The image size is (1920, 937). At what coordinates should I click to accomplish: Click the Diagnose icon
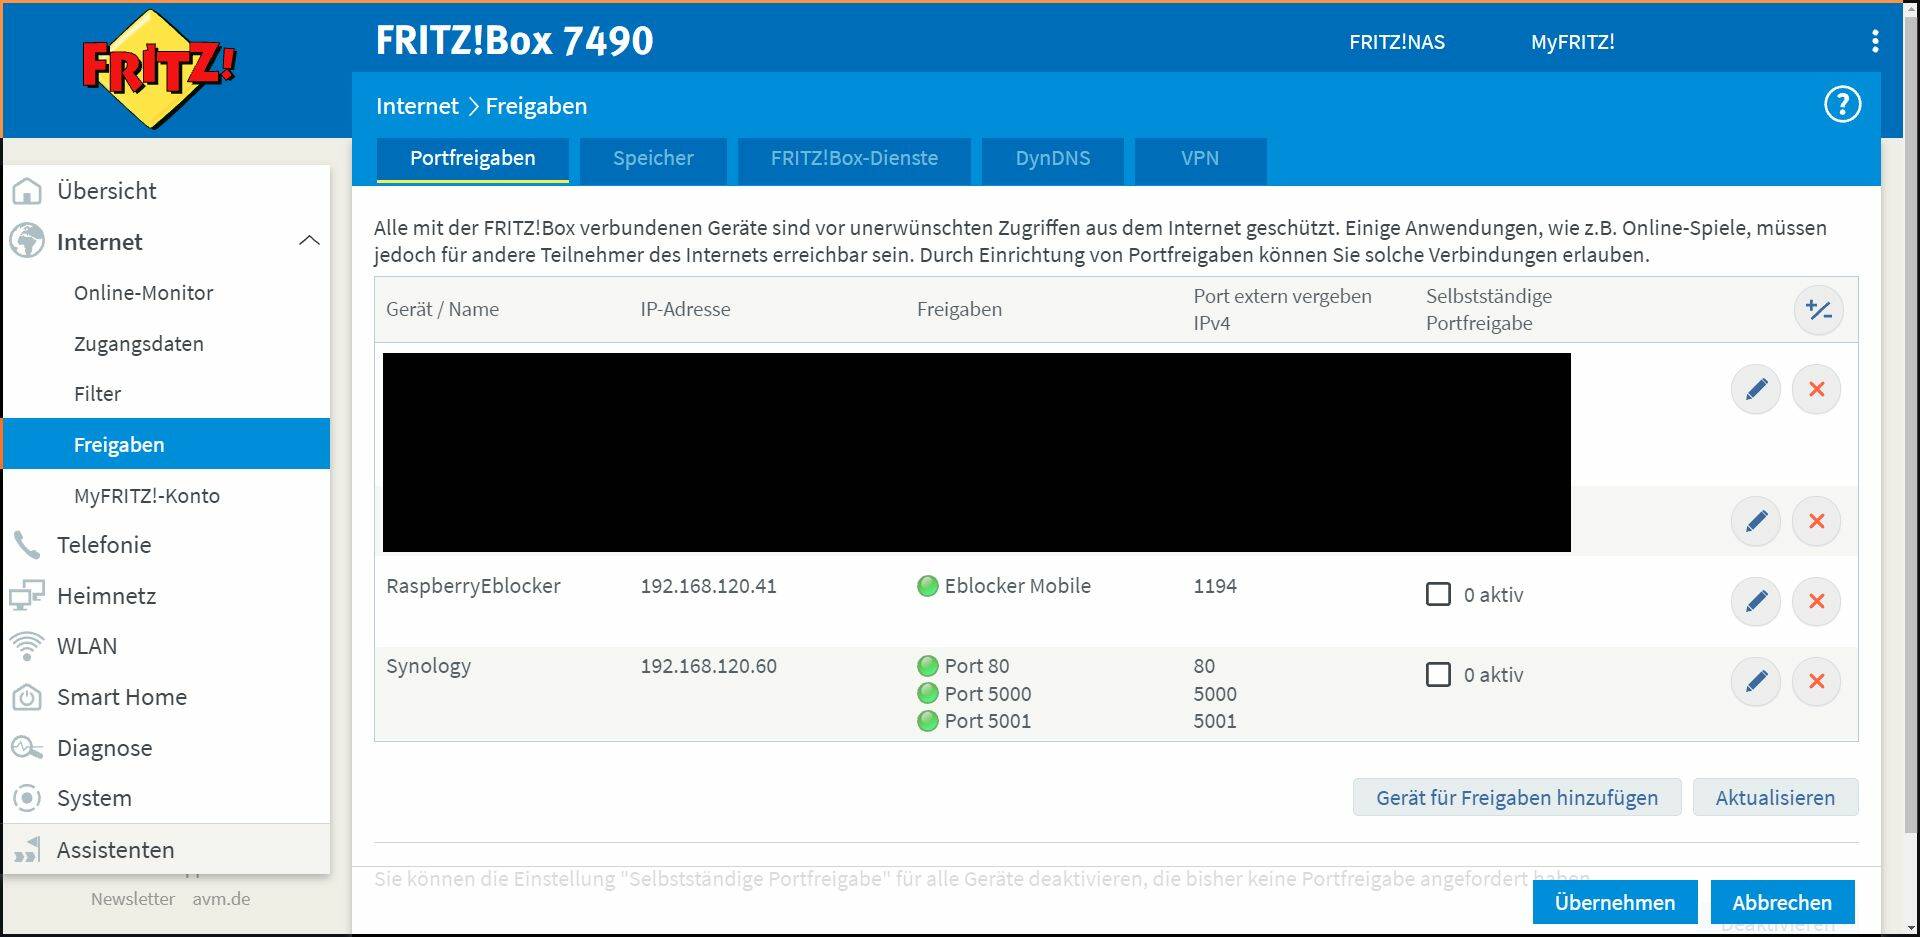(x=27, y=748)
